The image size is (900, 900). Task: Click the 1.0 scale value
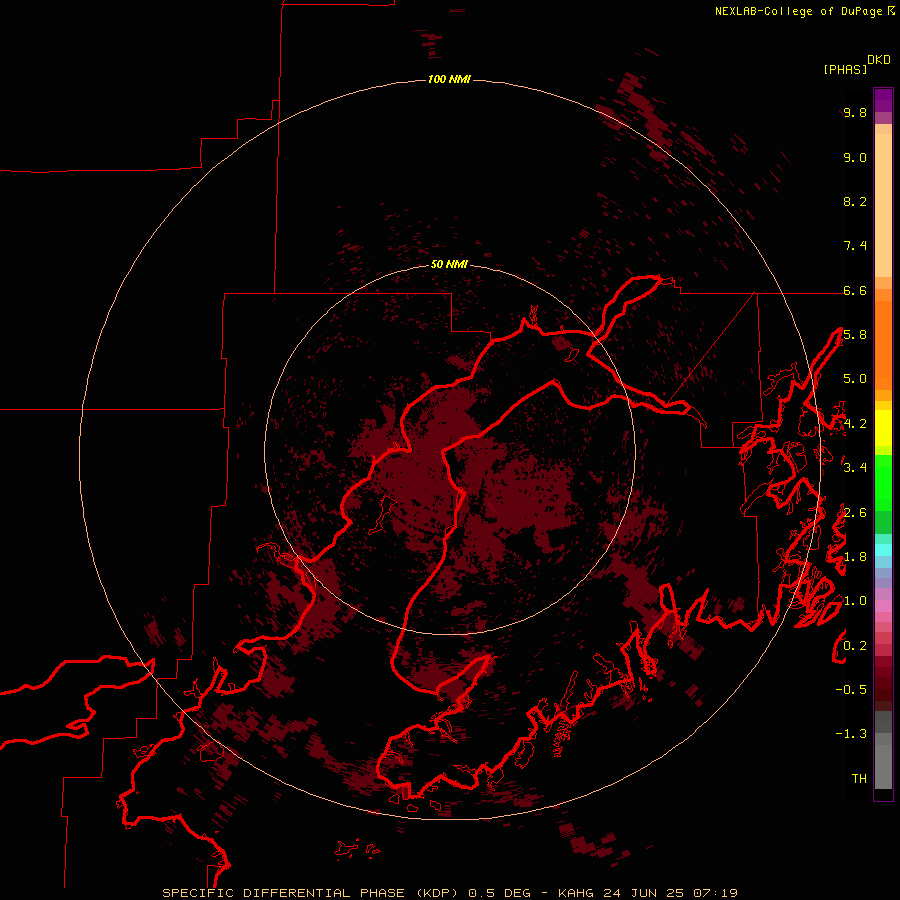coord(855,601)
